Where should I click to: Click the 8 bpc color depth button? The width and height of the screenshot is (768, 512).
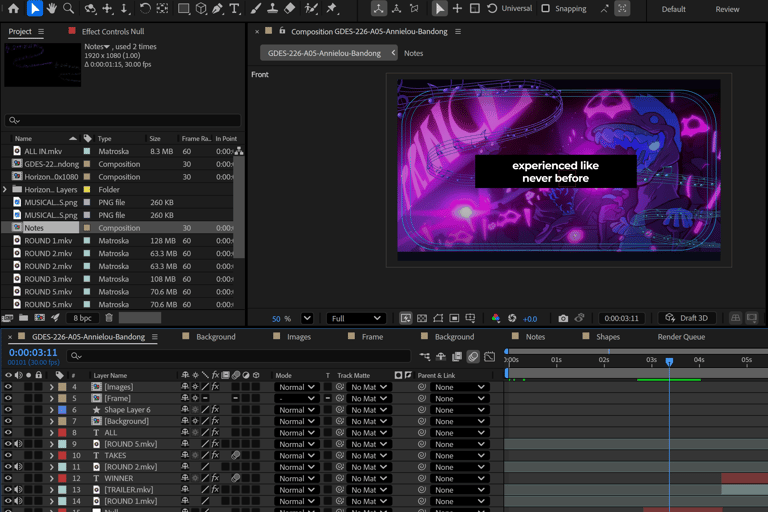(82, 318)
